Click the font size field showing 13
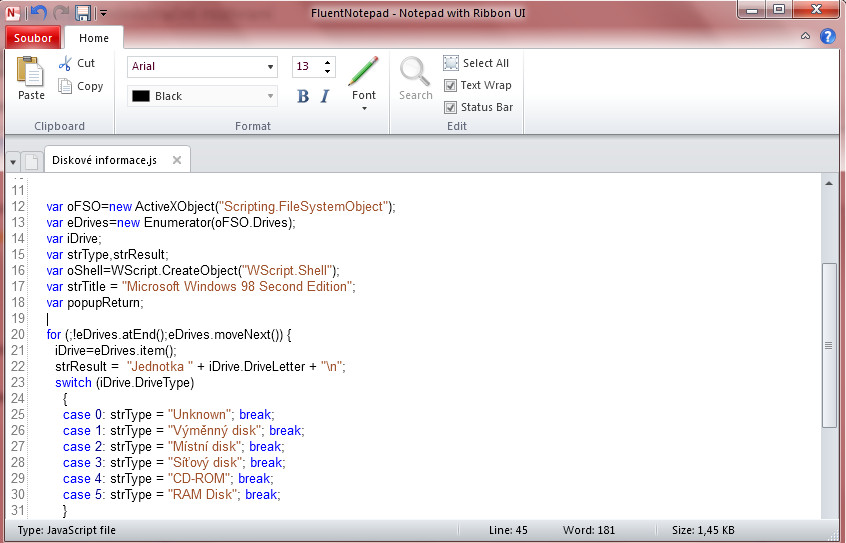The width and height of the screenshot is (846, 543). tap(306, 66)
